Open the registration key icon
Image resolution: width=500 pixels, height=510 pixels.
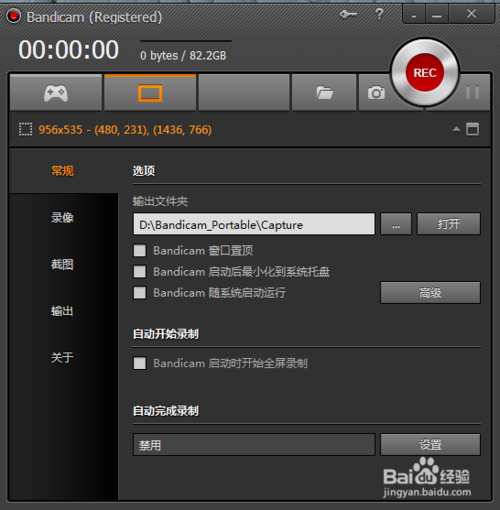click(348, 14)
